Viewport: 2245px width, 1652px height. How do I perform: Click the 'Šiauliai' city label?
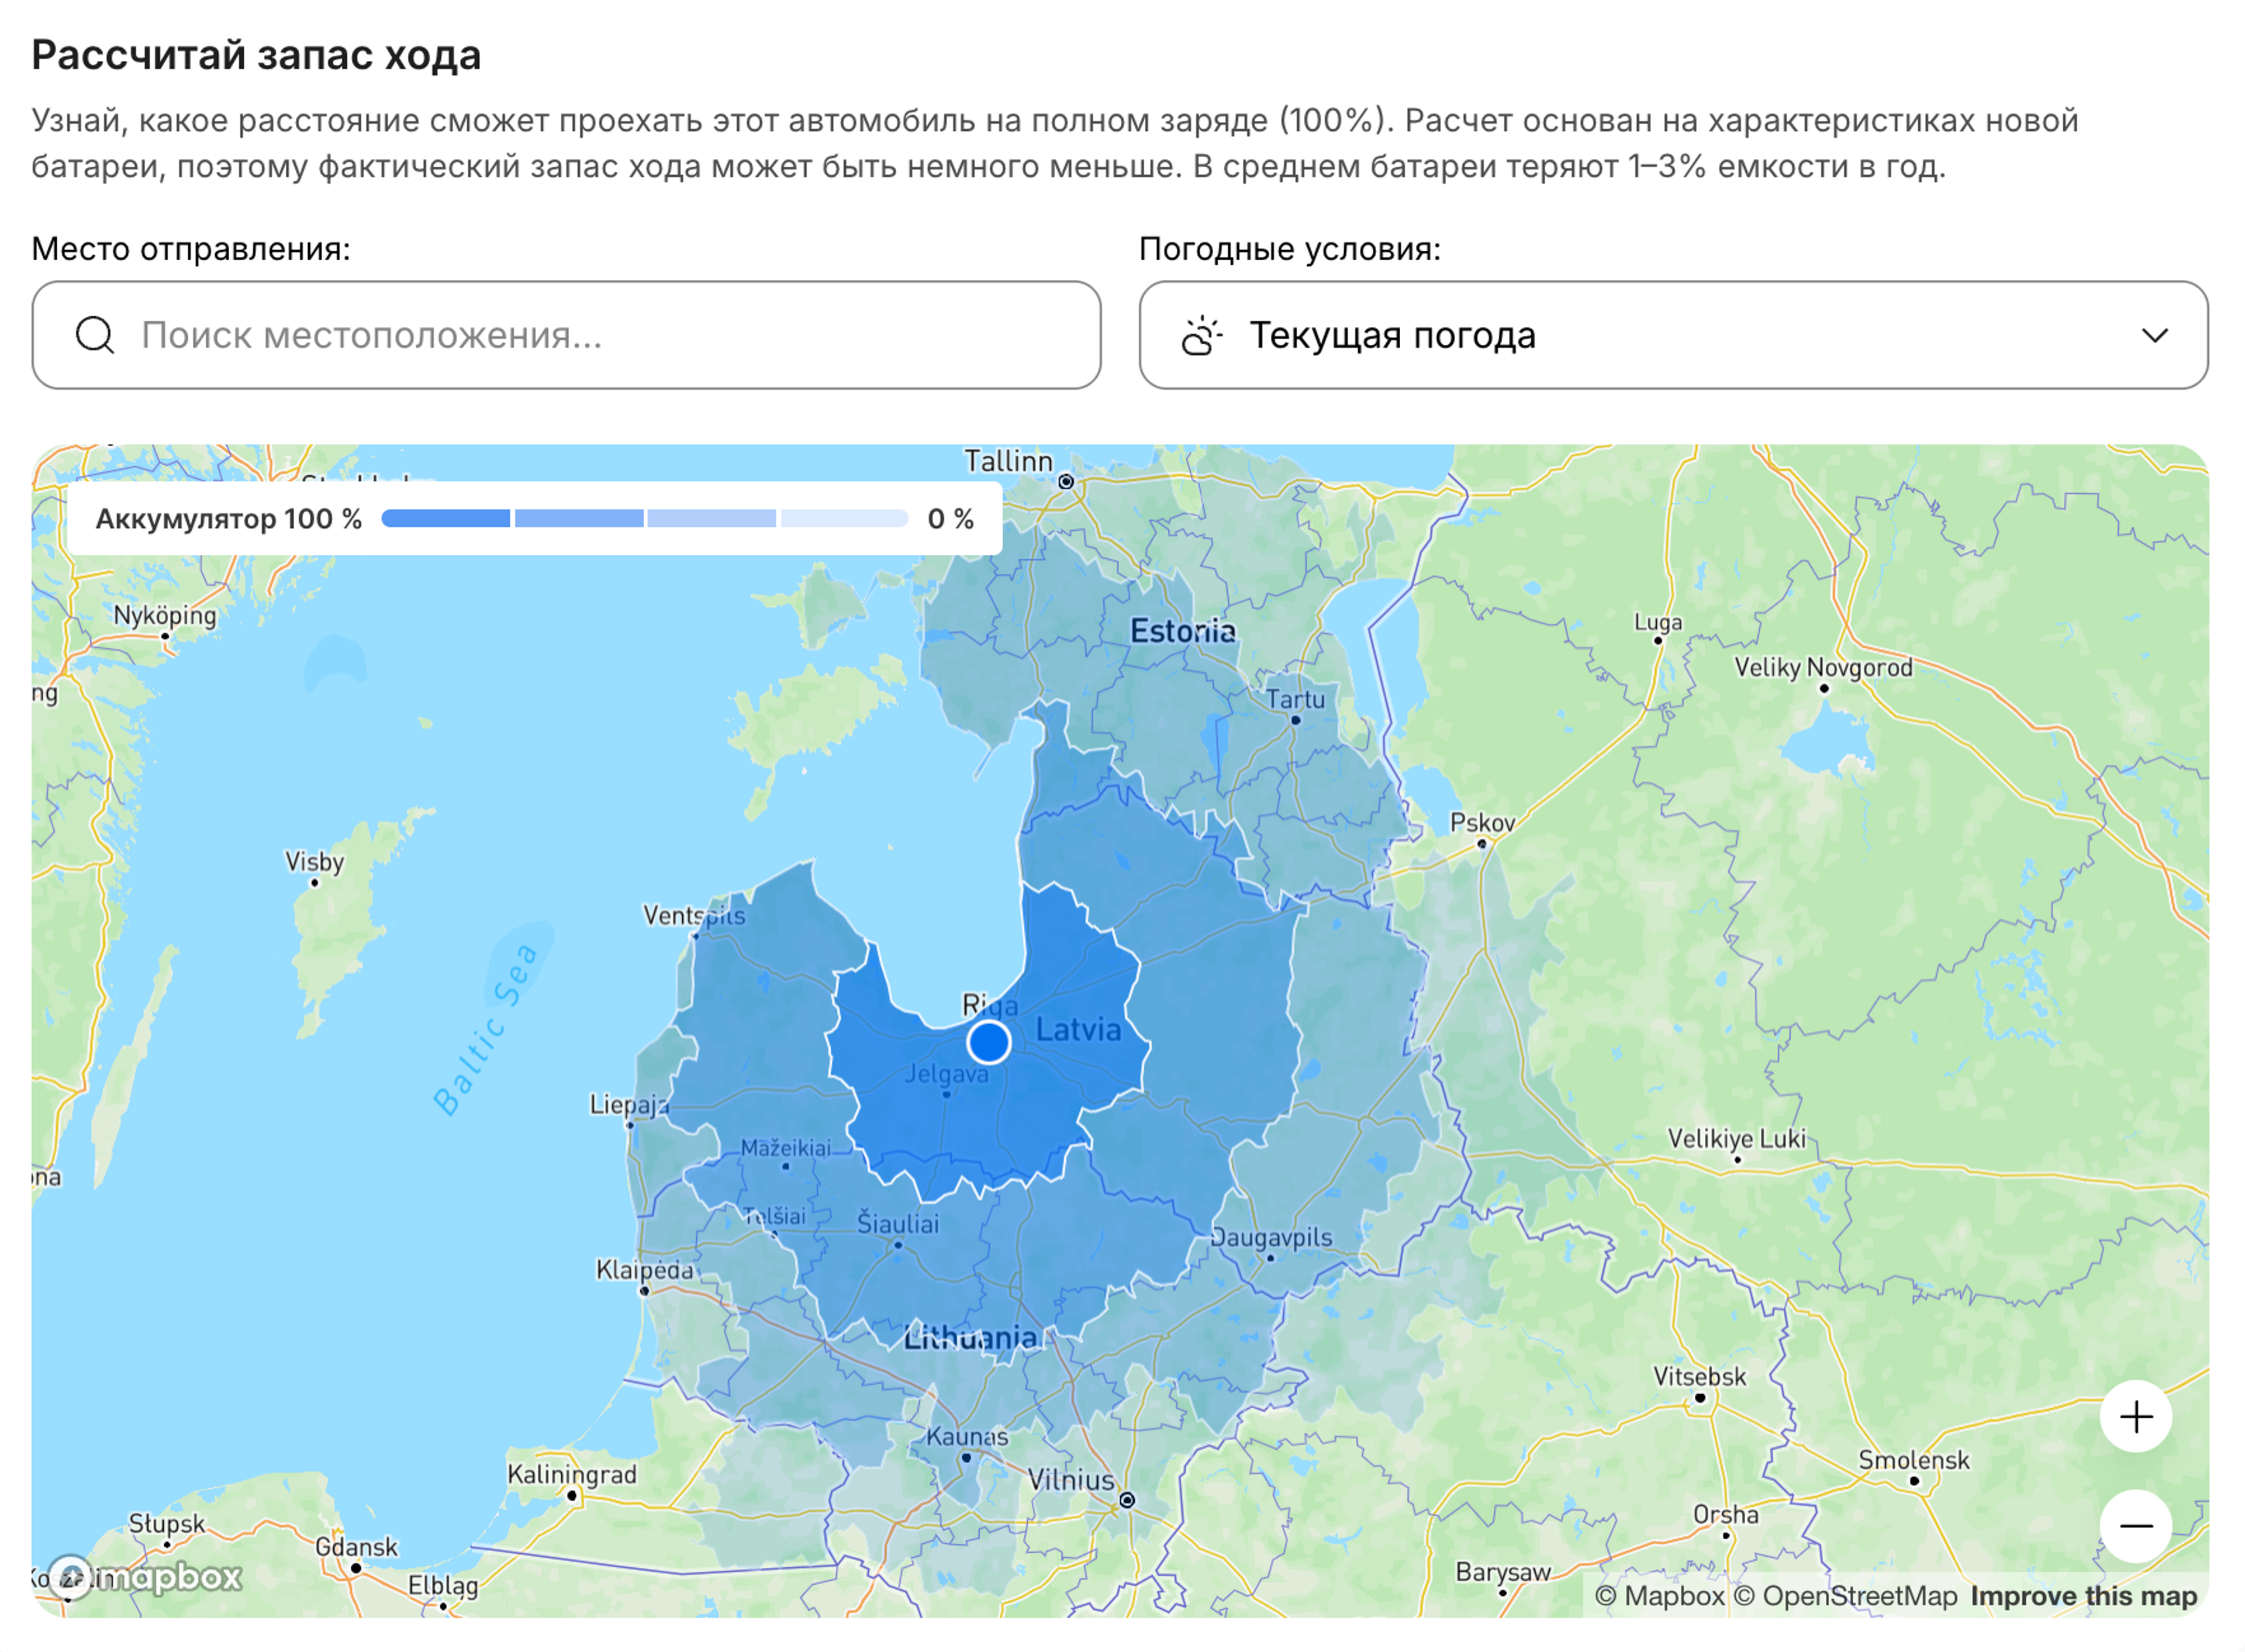click(898, 1223)
